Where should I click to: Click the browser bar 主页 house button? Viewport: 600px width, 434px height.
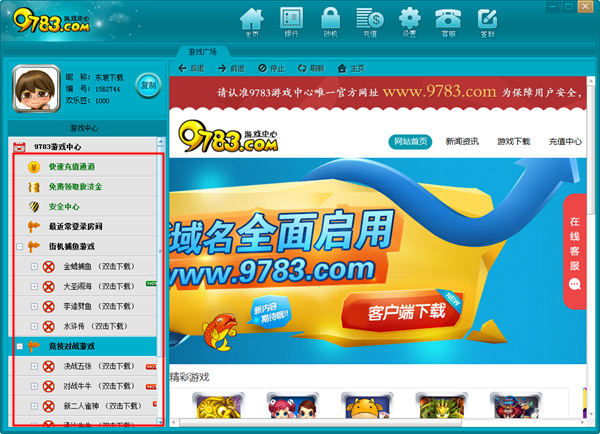click(x=351, y=69)
